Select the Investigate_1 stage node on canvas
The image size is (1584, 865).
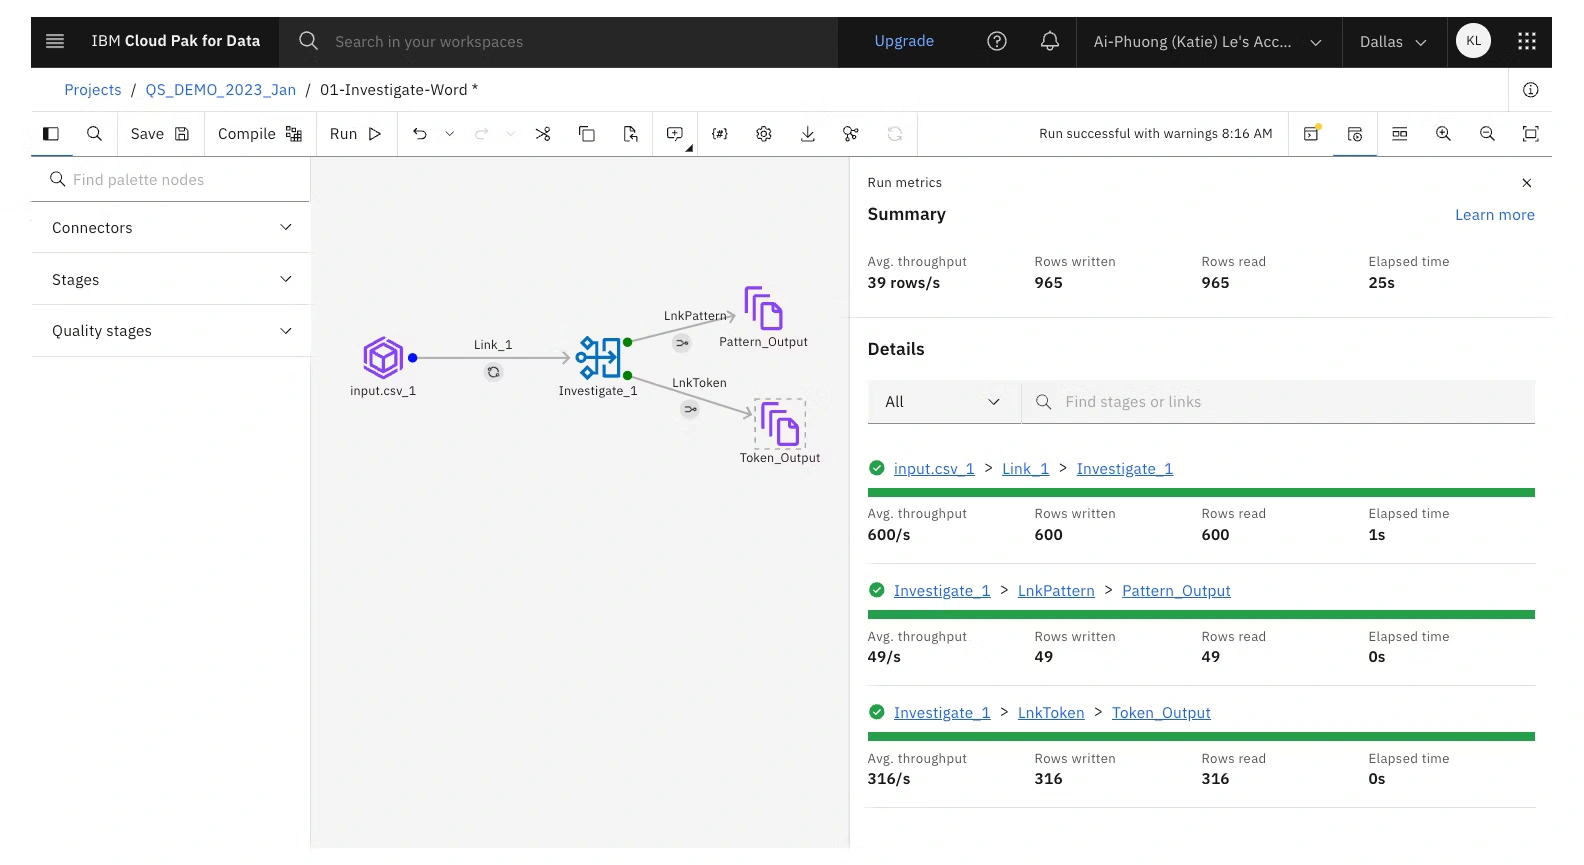click(598, 358)
